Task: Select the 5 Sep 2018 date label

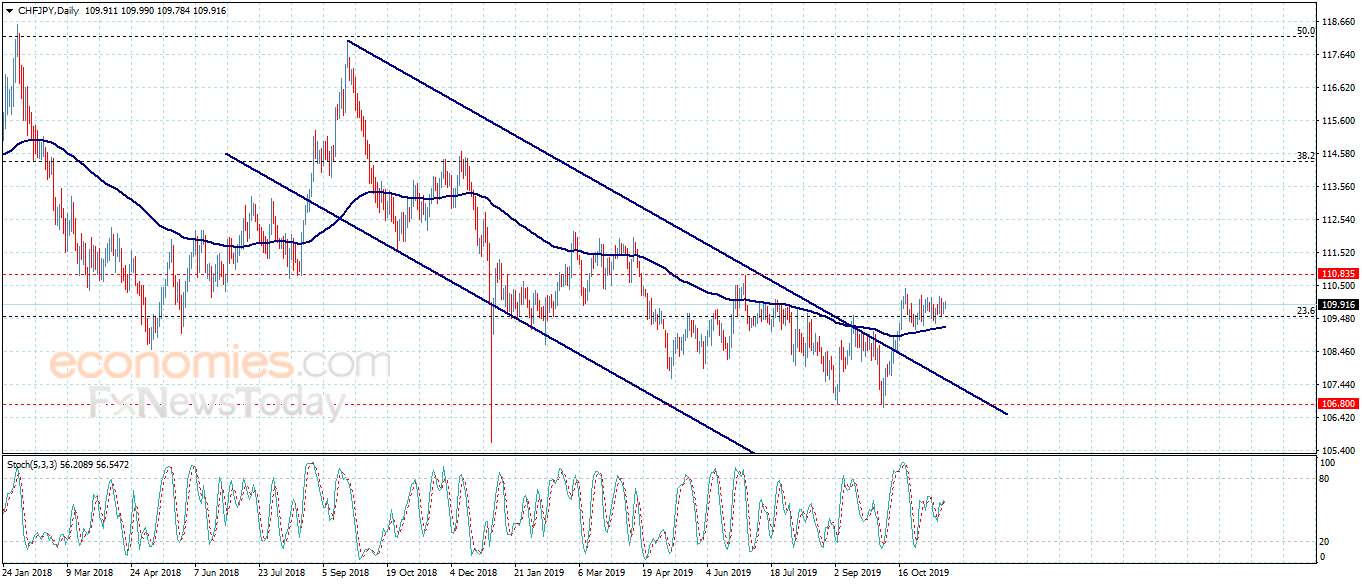Action: (347, 574)
